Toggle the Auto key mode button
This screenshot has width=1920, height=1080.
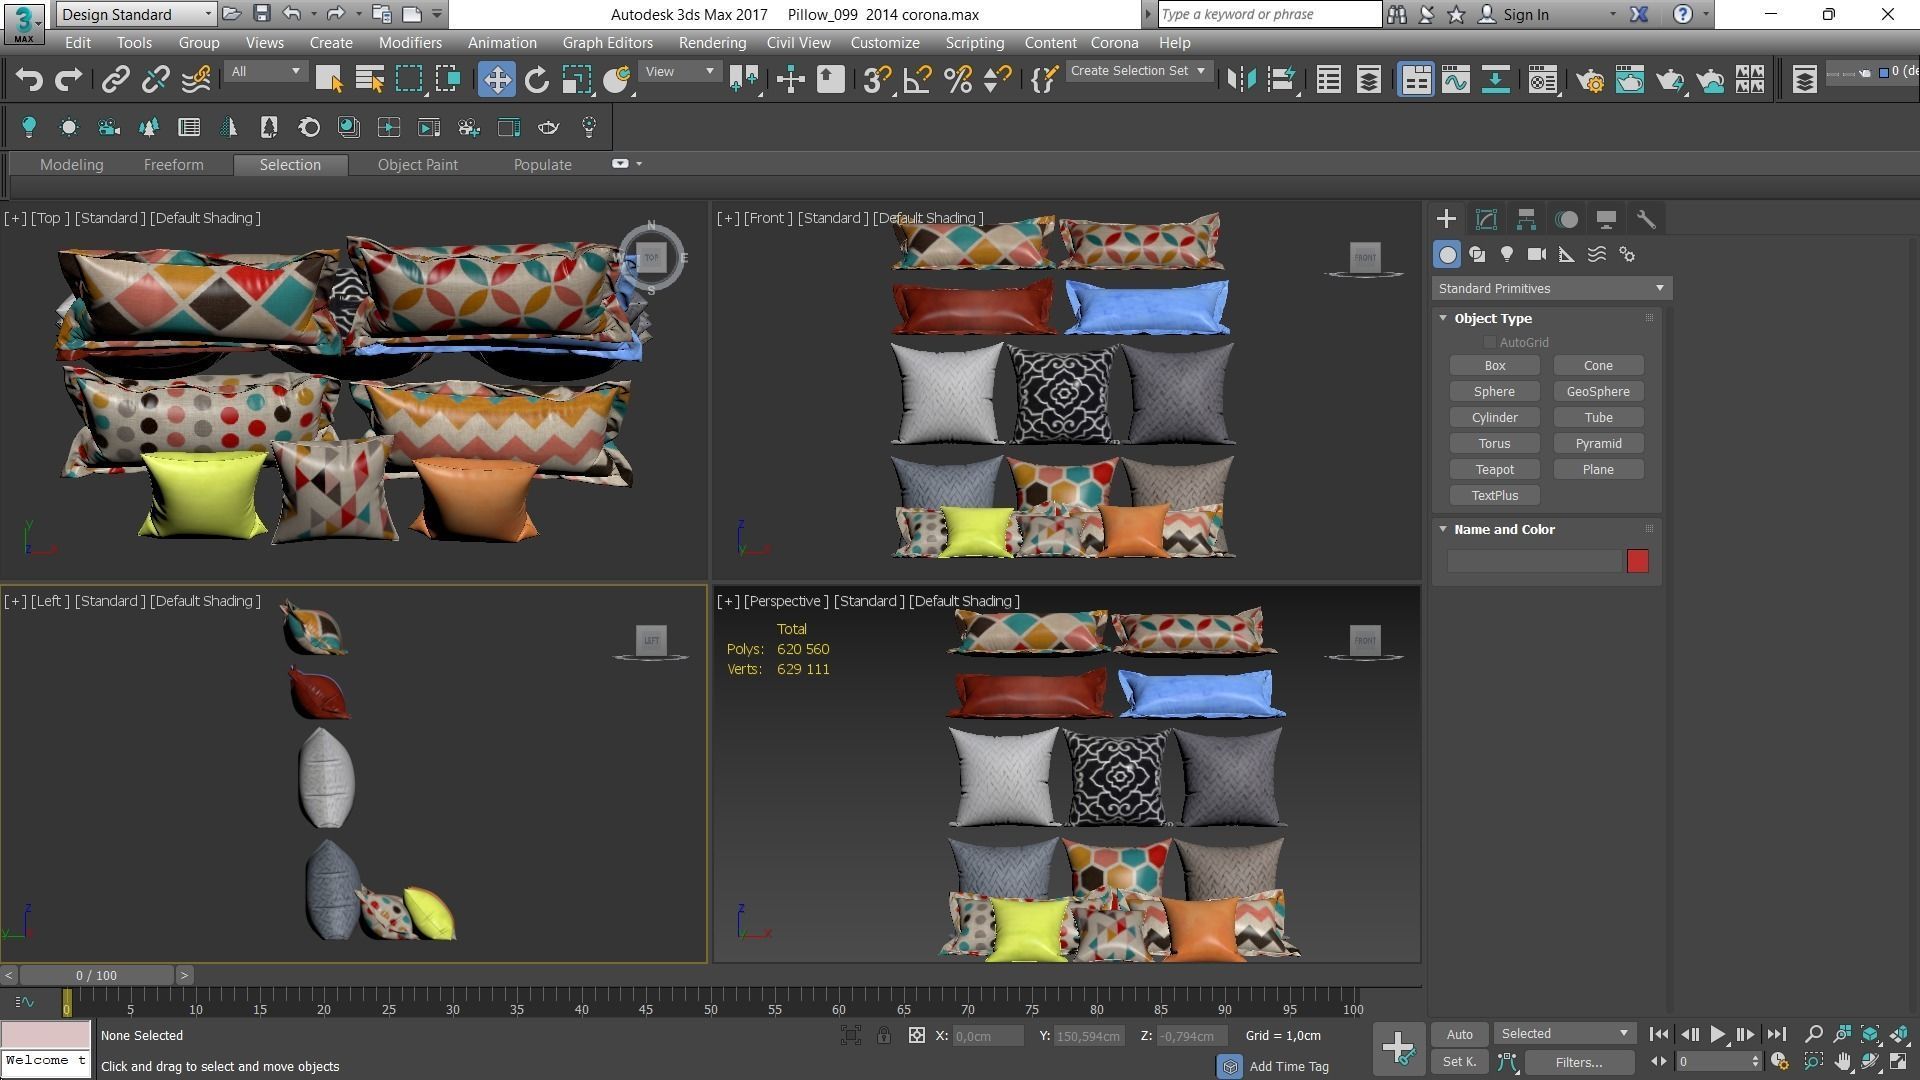coord(1459,1034)
